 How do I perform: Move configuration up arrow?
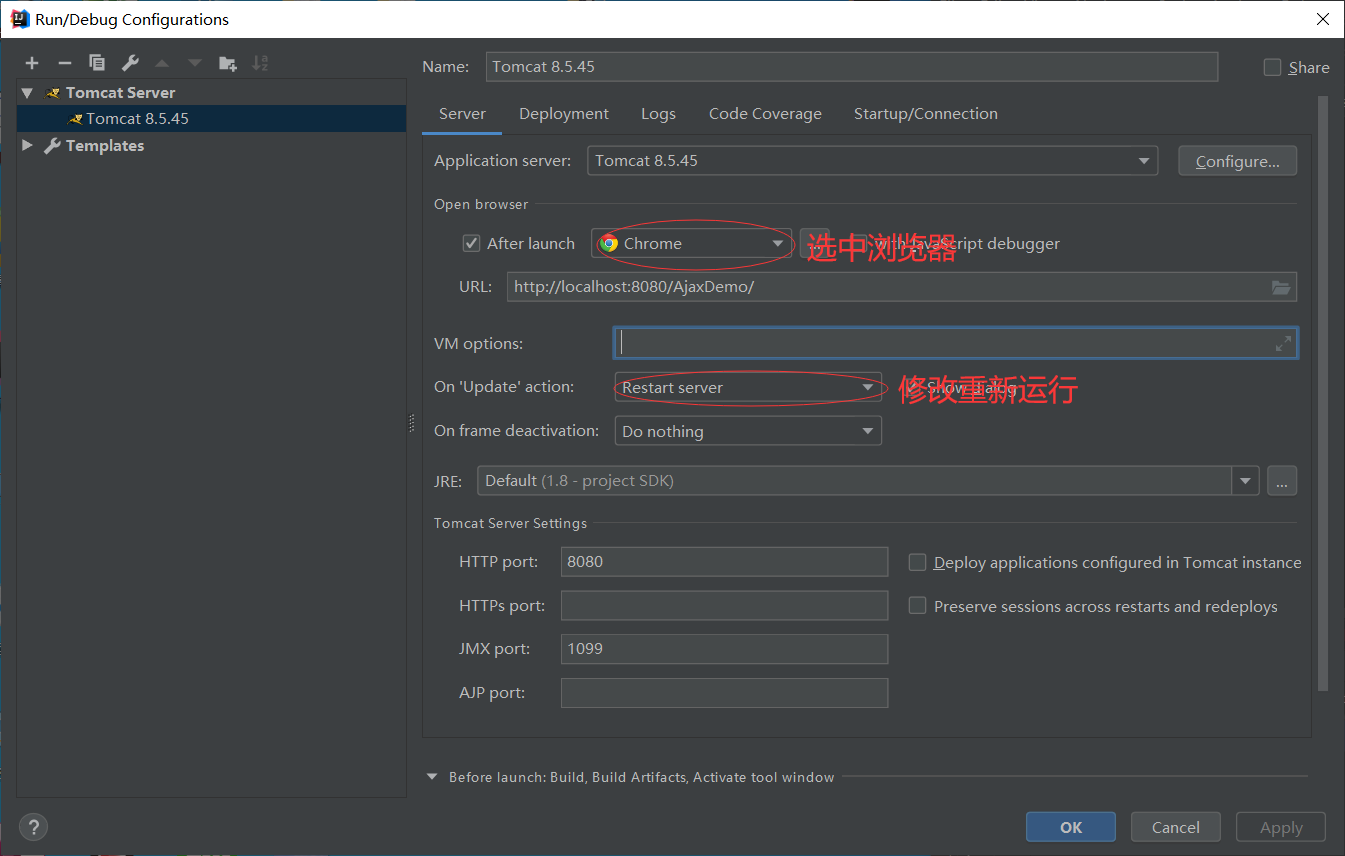(162, 63)
